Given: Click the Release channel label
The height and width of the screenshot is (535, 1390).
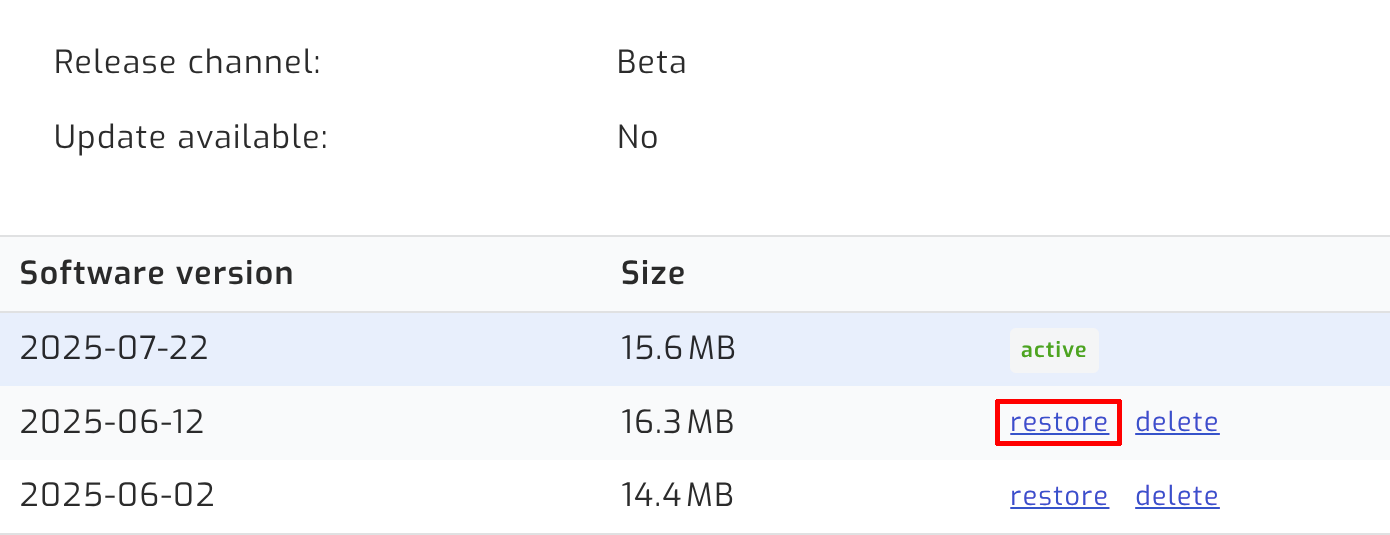Looking at the screenshot, I should click(187, 62).
